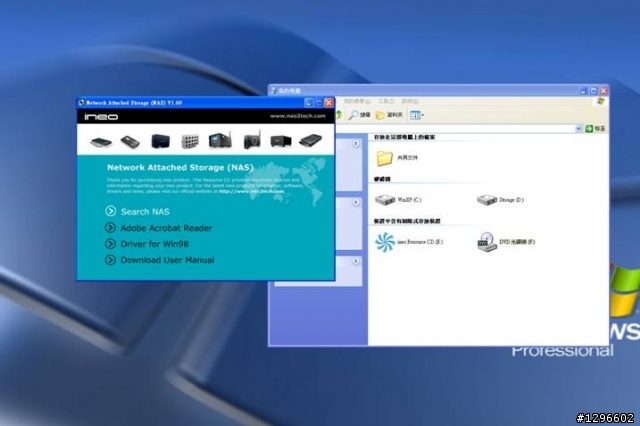Viewport: 640px width, 426px height.
Task: Open the address bar dropdown arrow
Action: pos(578,129)
